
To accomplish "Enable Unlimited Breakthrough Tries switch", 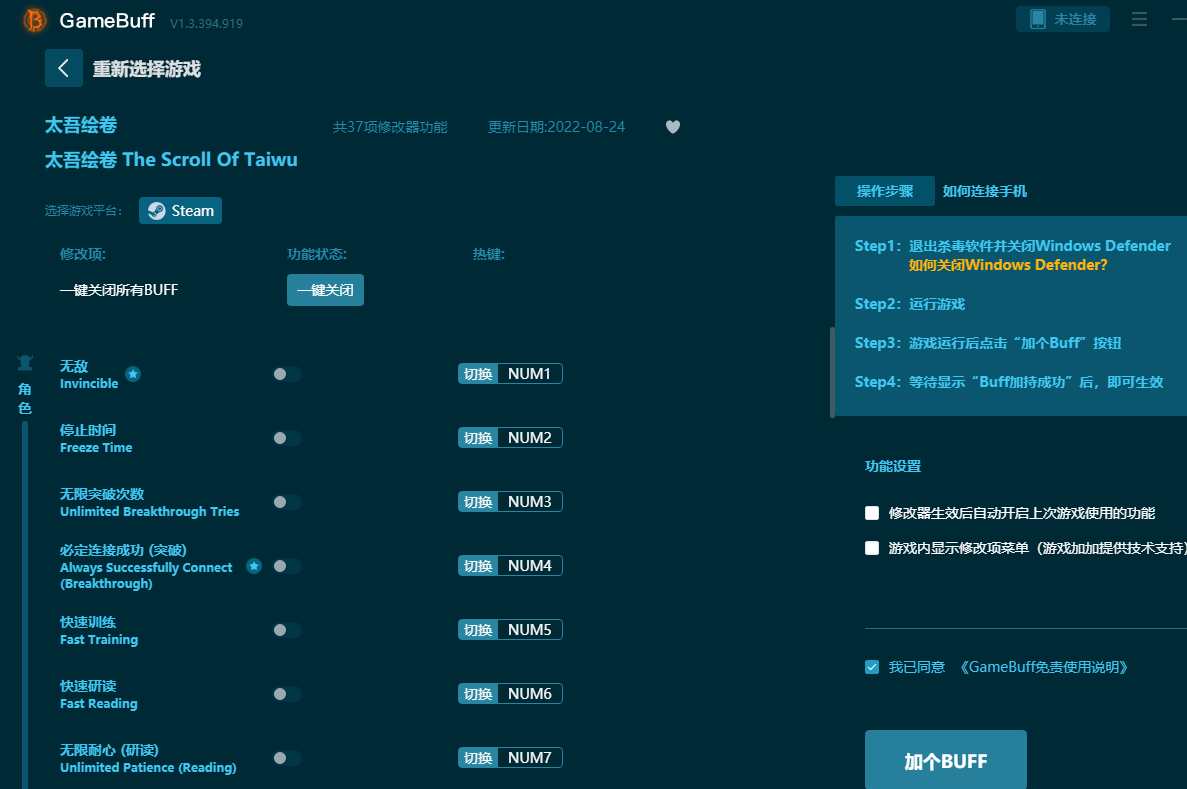I will pos(287,502).
